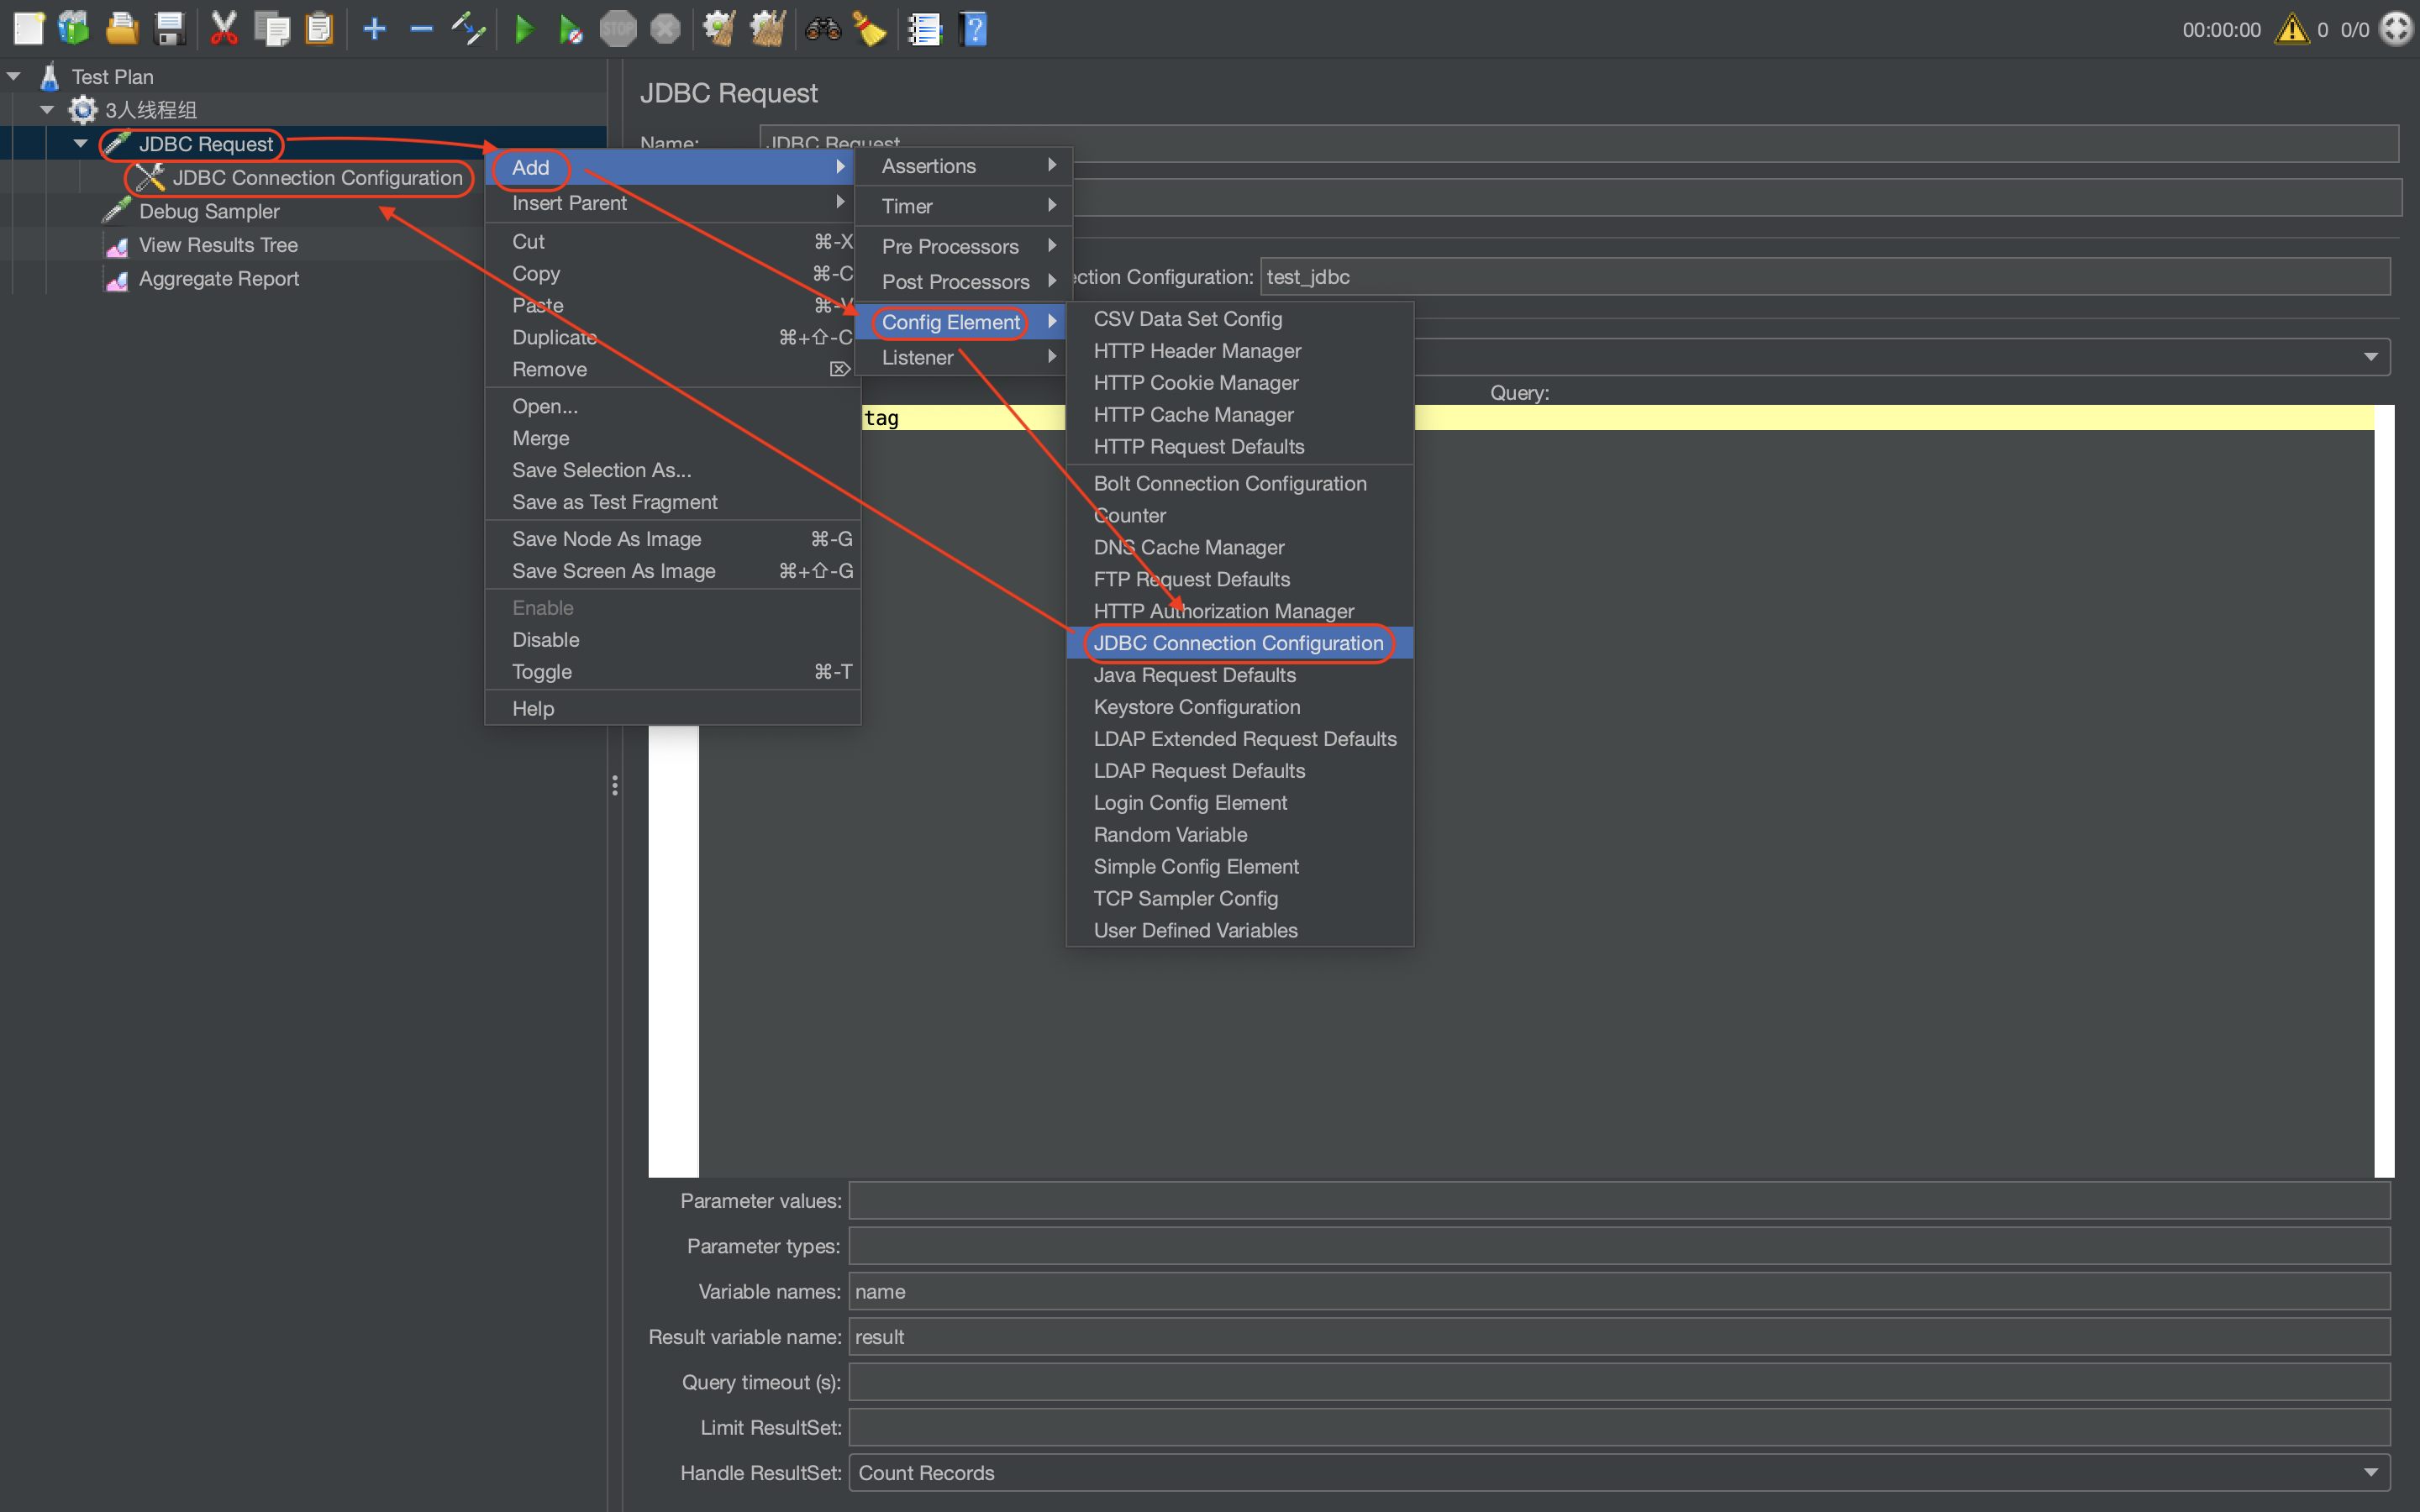Select JDBC Connection Configuration from the menu
Screen dimensions: 2420x1512
point(1238,643)
